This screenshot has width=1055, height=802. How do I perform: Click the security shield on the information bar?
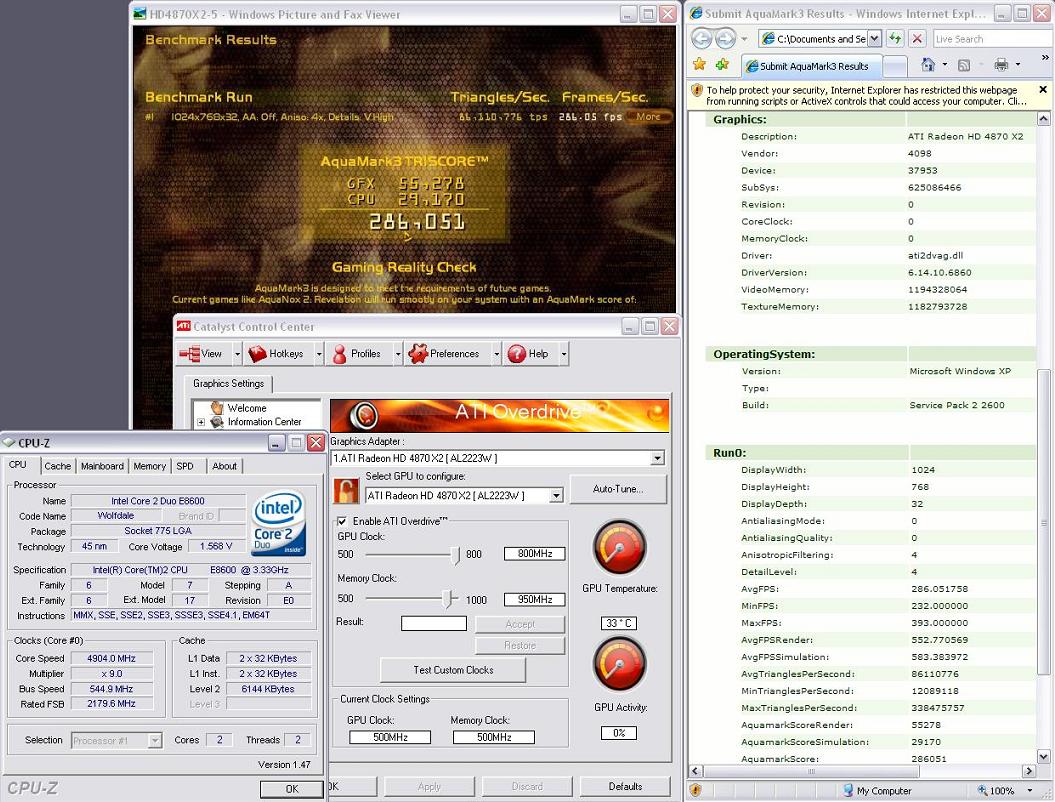coord(696,90)
